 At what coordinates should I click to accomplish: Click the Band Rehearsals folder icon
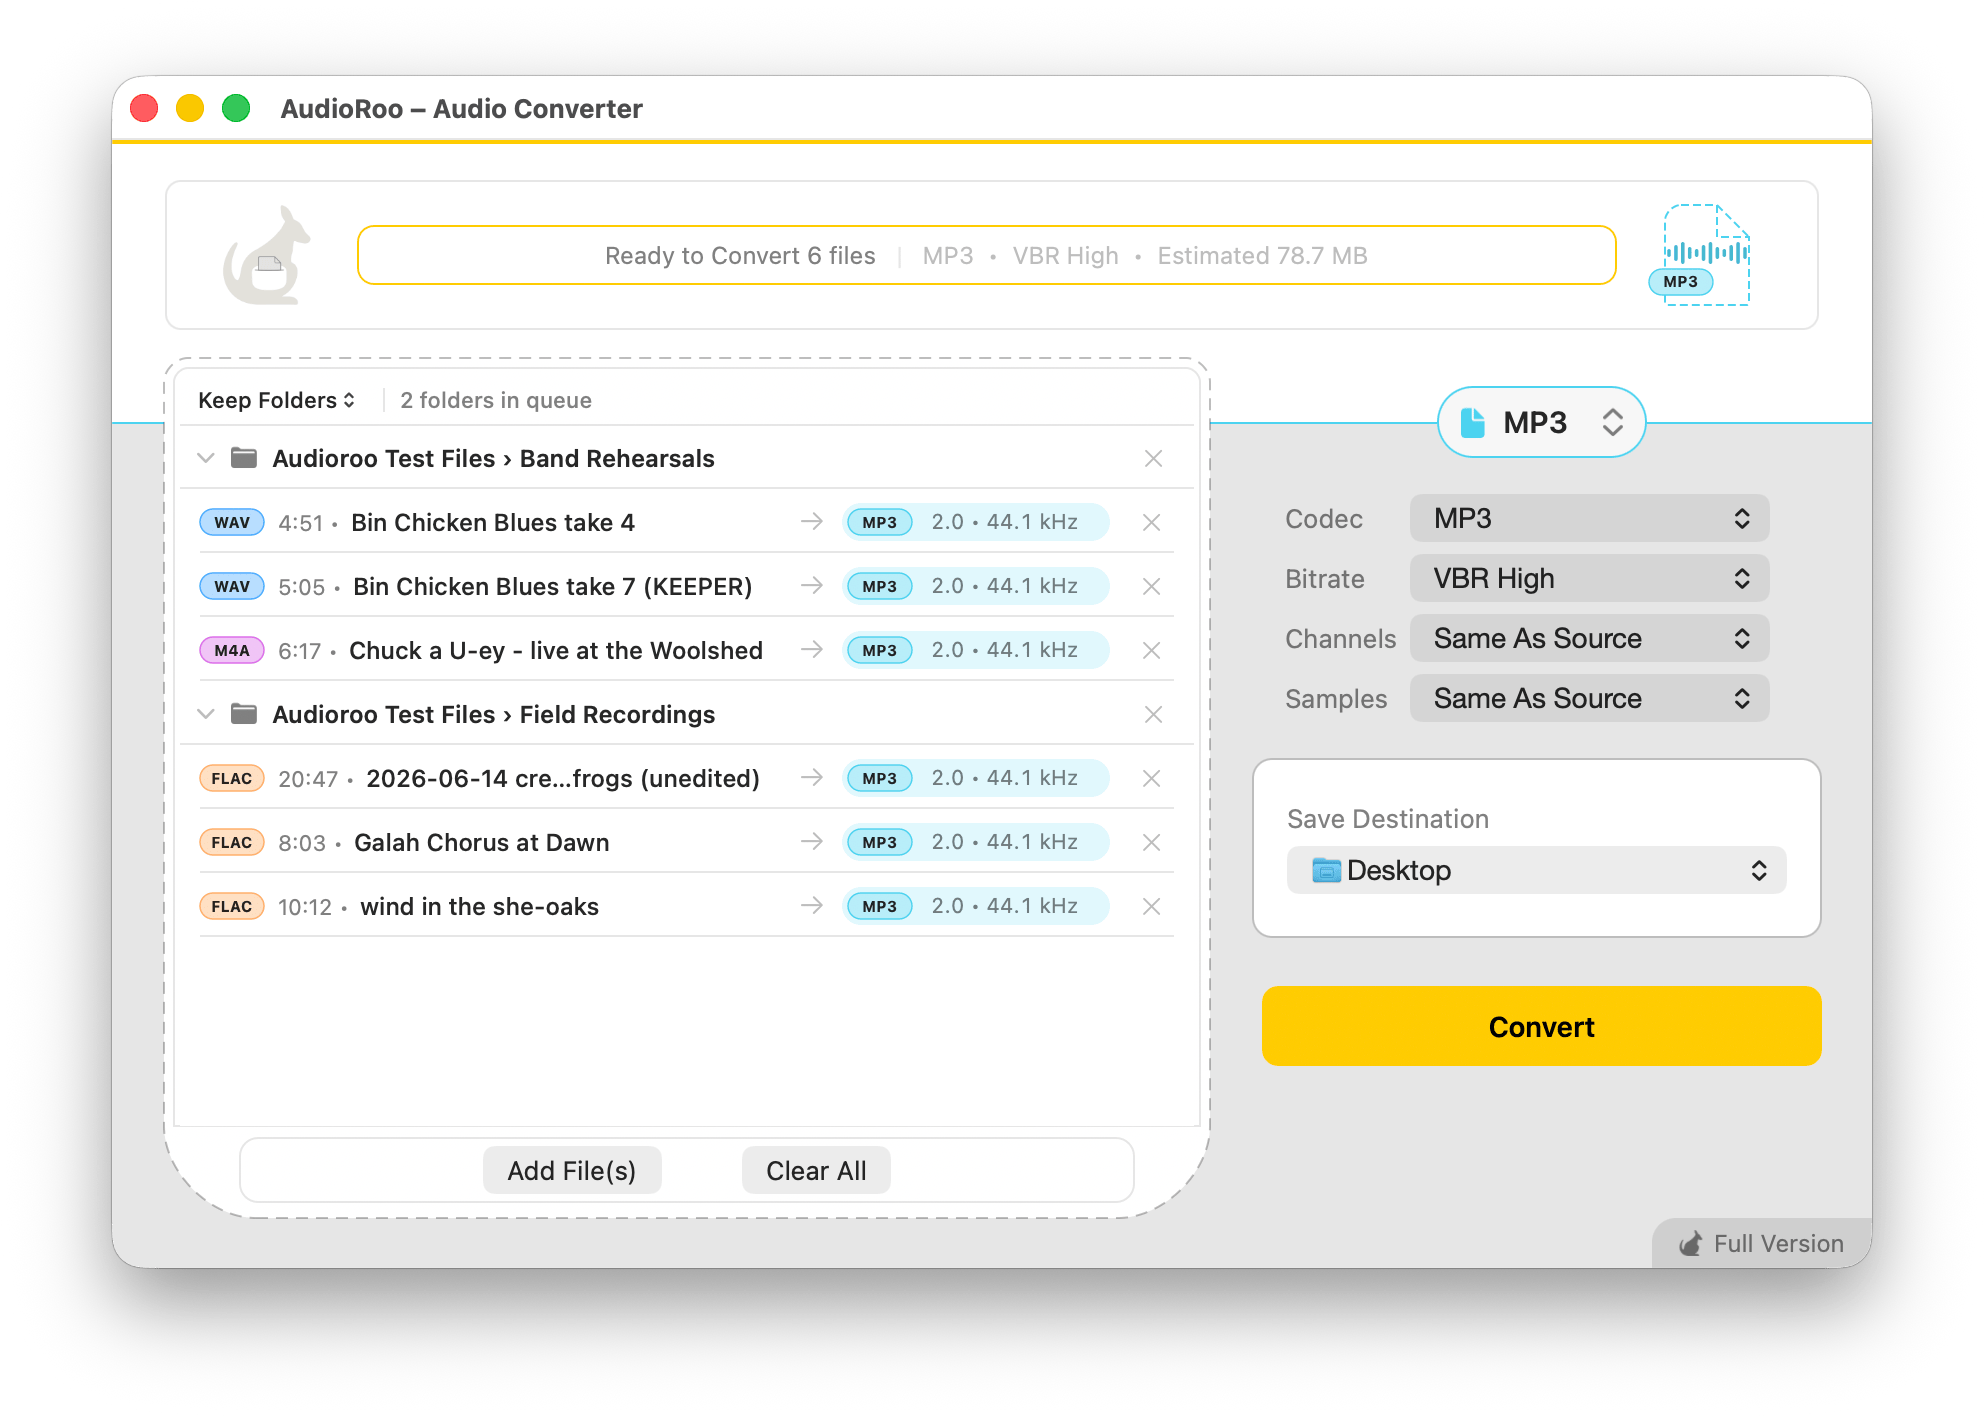tap(244, 458)
